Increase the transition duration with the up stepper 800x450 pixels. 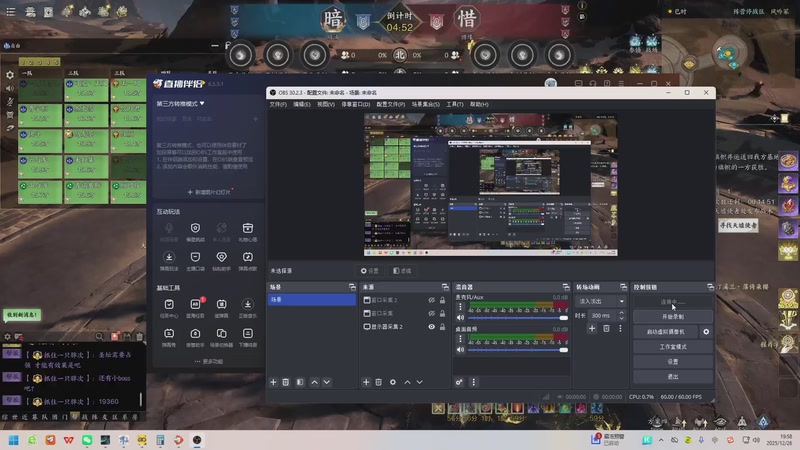[621, 313]
